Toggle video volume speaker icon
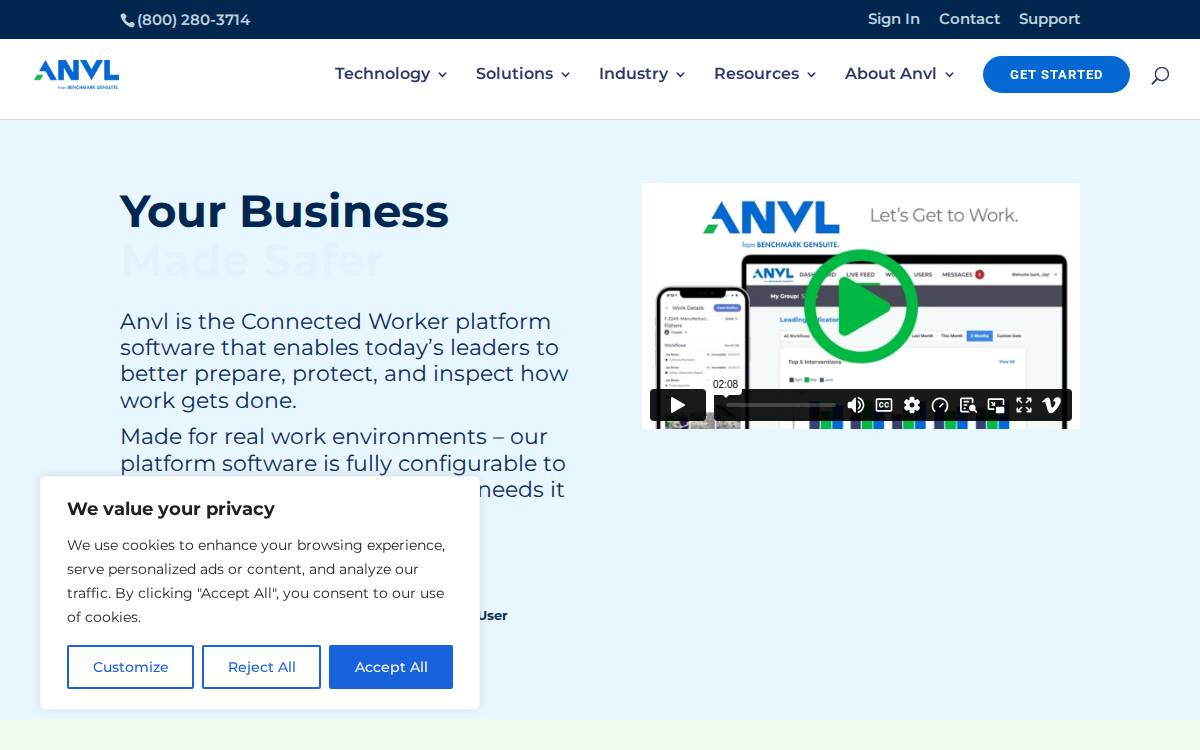Image resolution: width=1200 pixels, height=750 pixels. (856, 405)
